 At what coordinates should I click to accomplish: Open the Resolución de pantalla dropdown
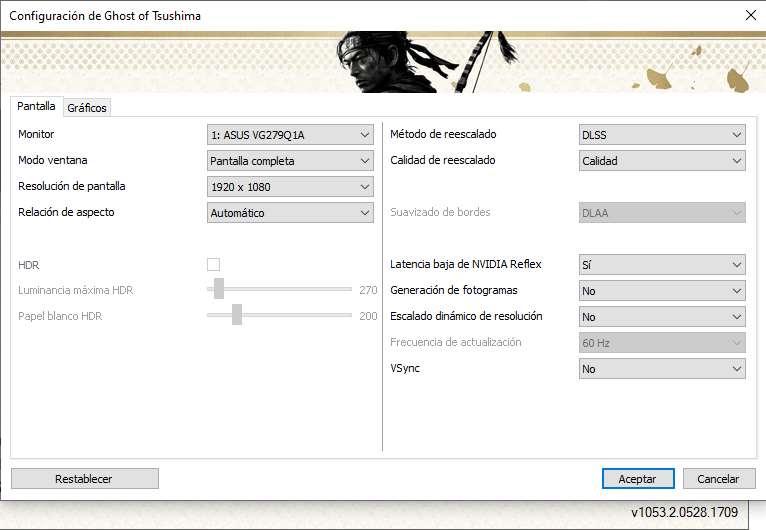[x=290, y=187]
